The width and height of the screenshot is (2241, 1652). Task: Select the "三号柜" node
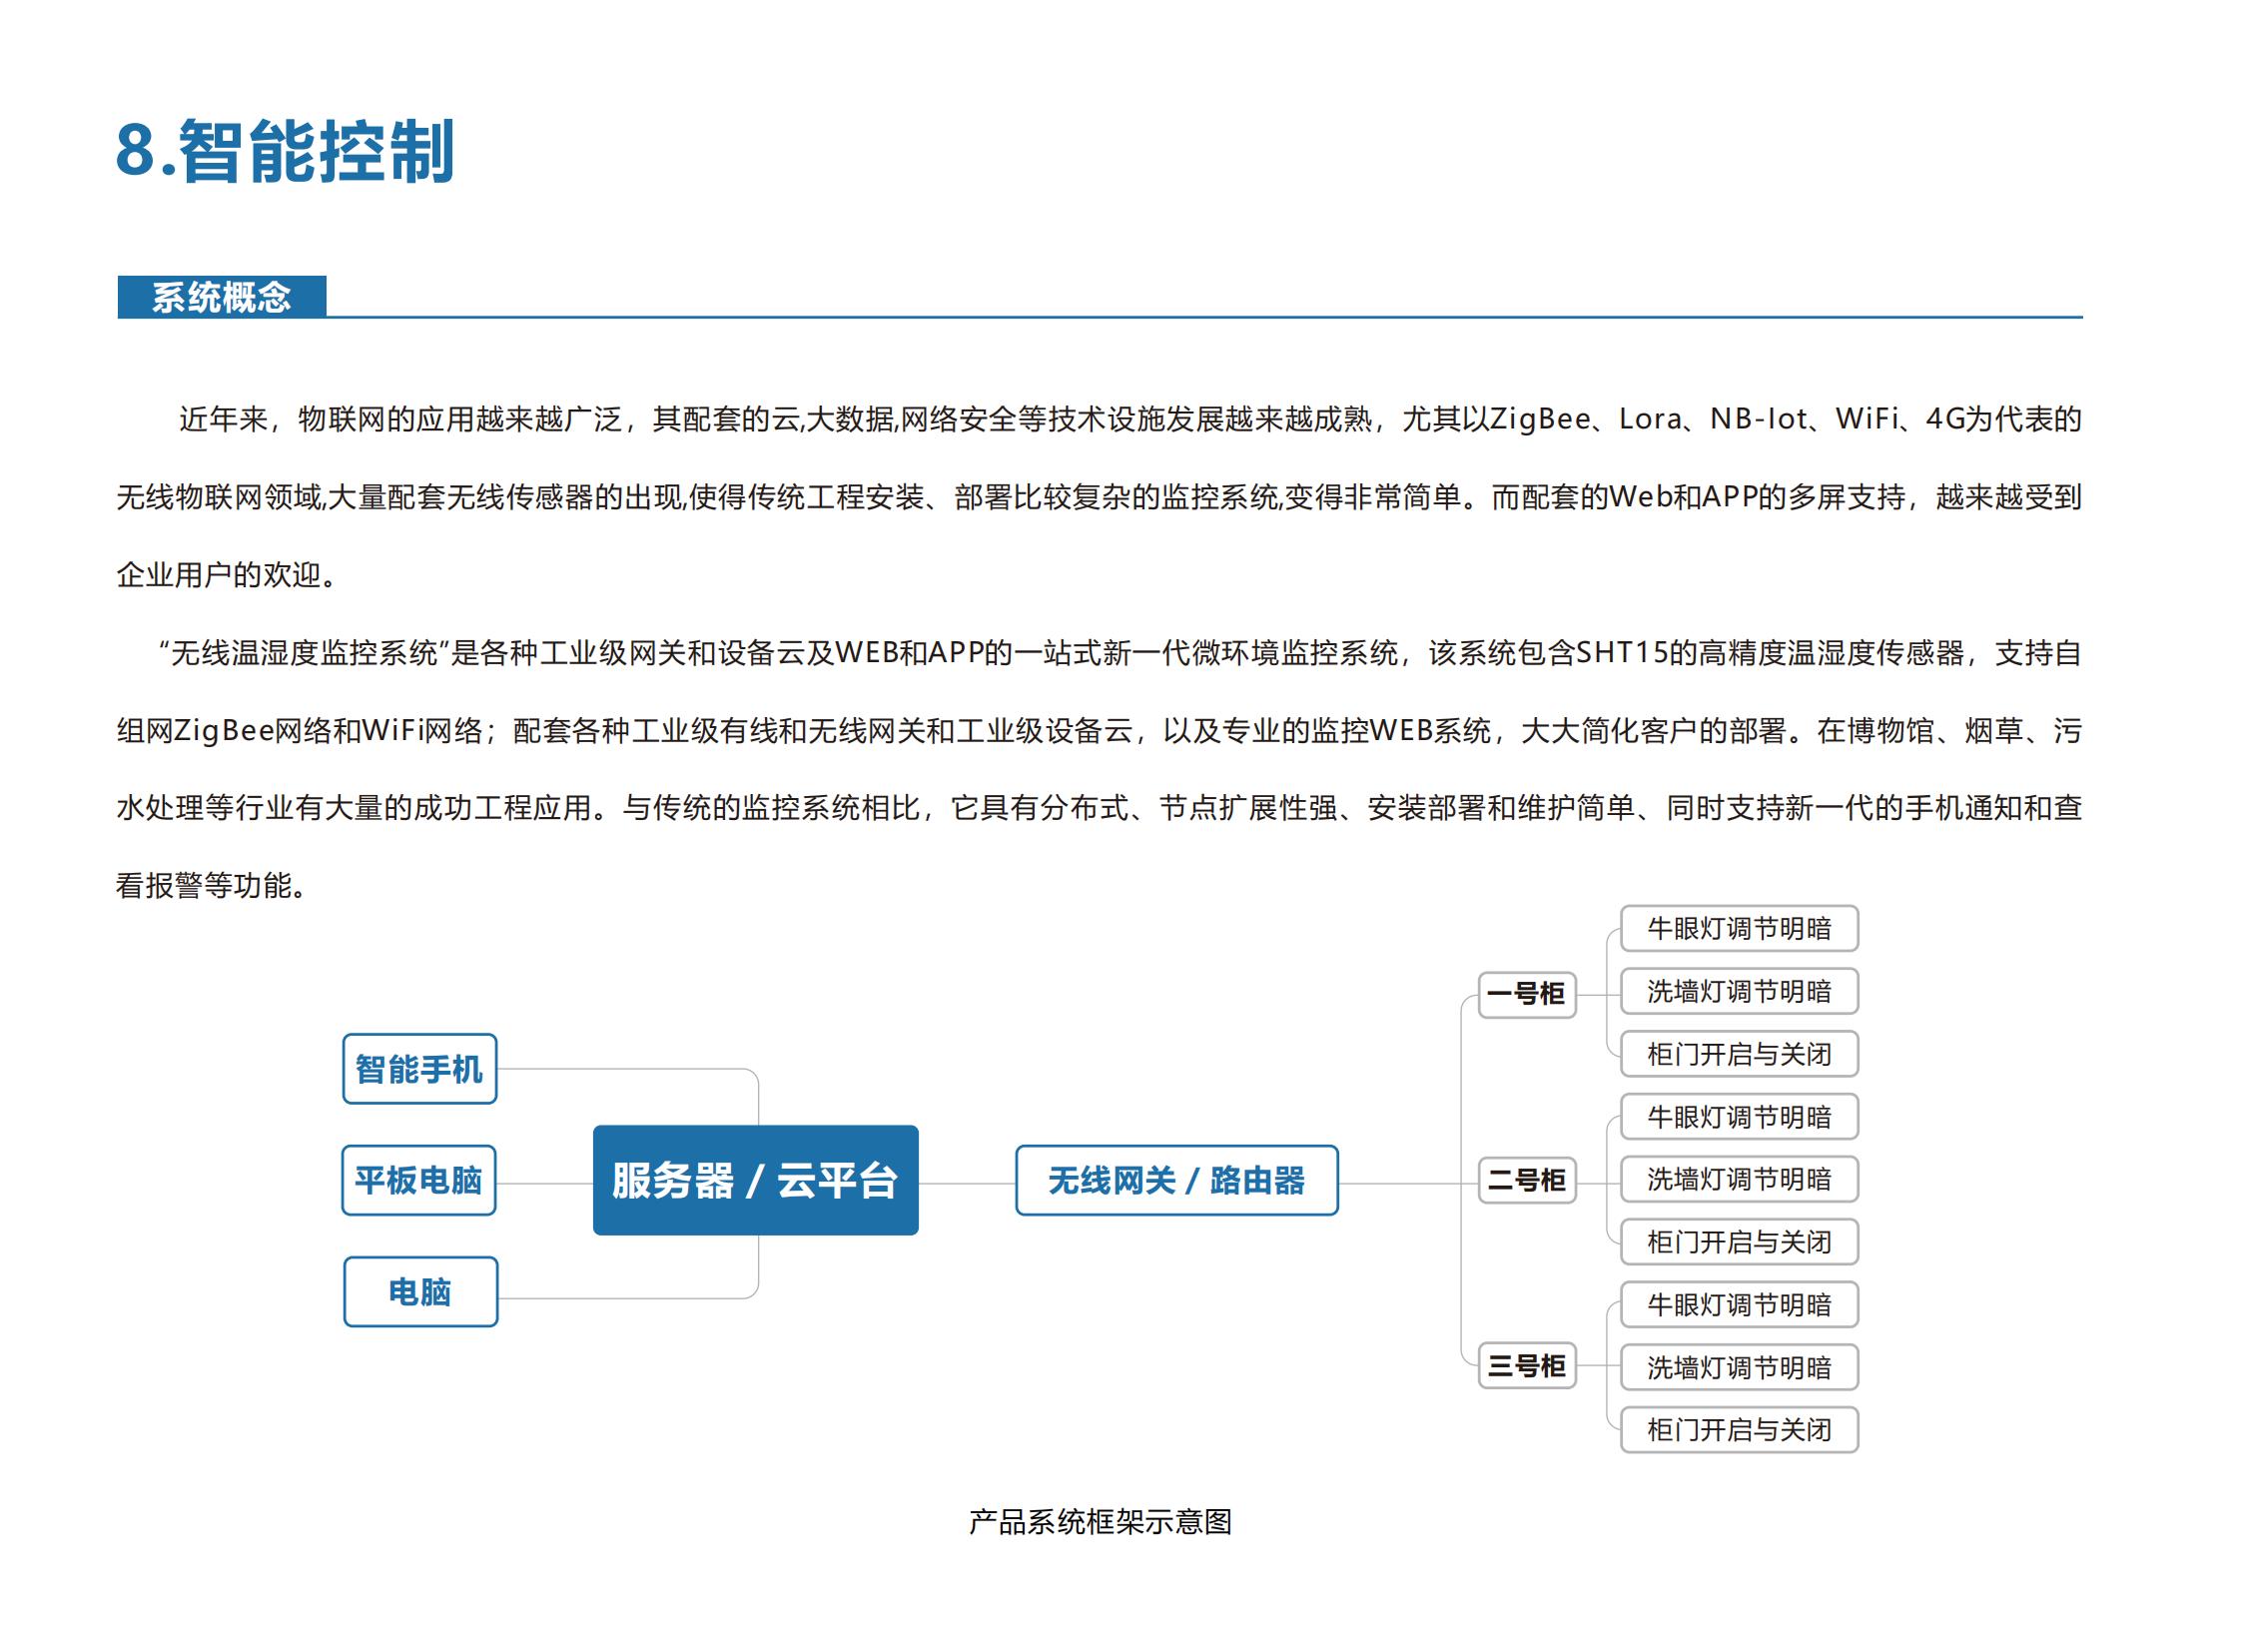tap(1527, 1365)
